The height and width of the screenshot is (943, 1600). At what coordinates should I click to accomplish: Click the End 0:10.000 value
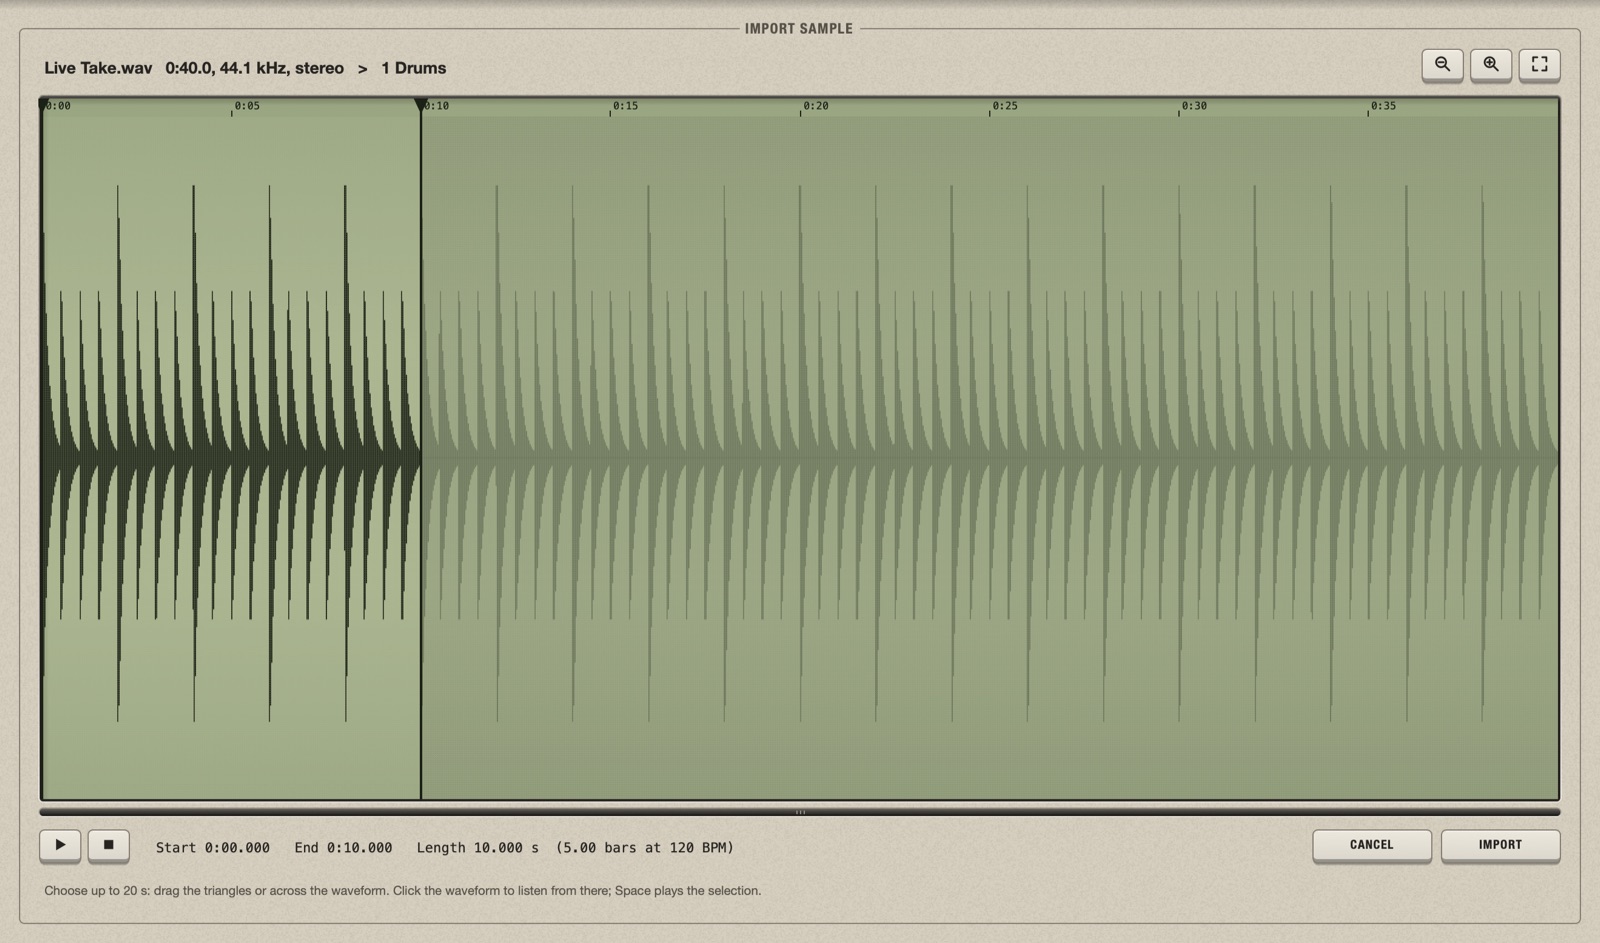coord(343,847)
